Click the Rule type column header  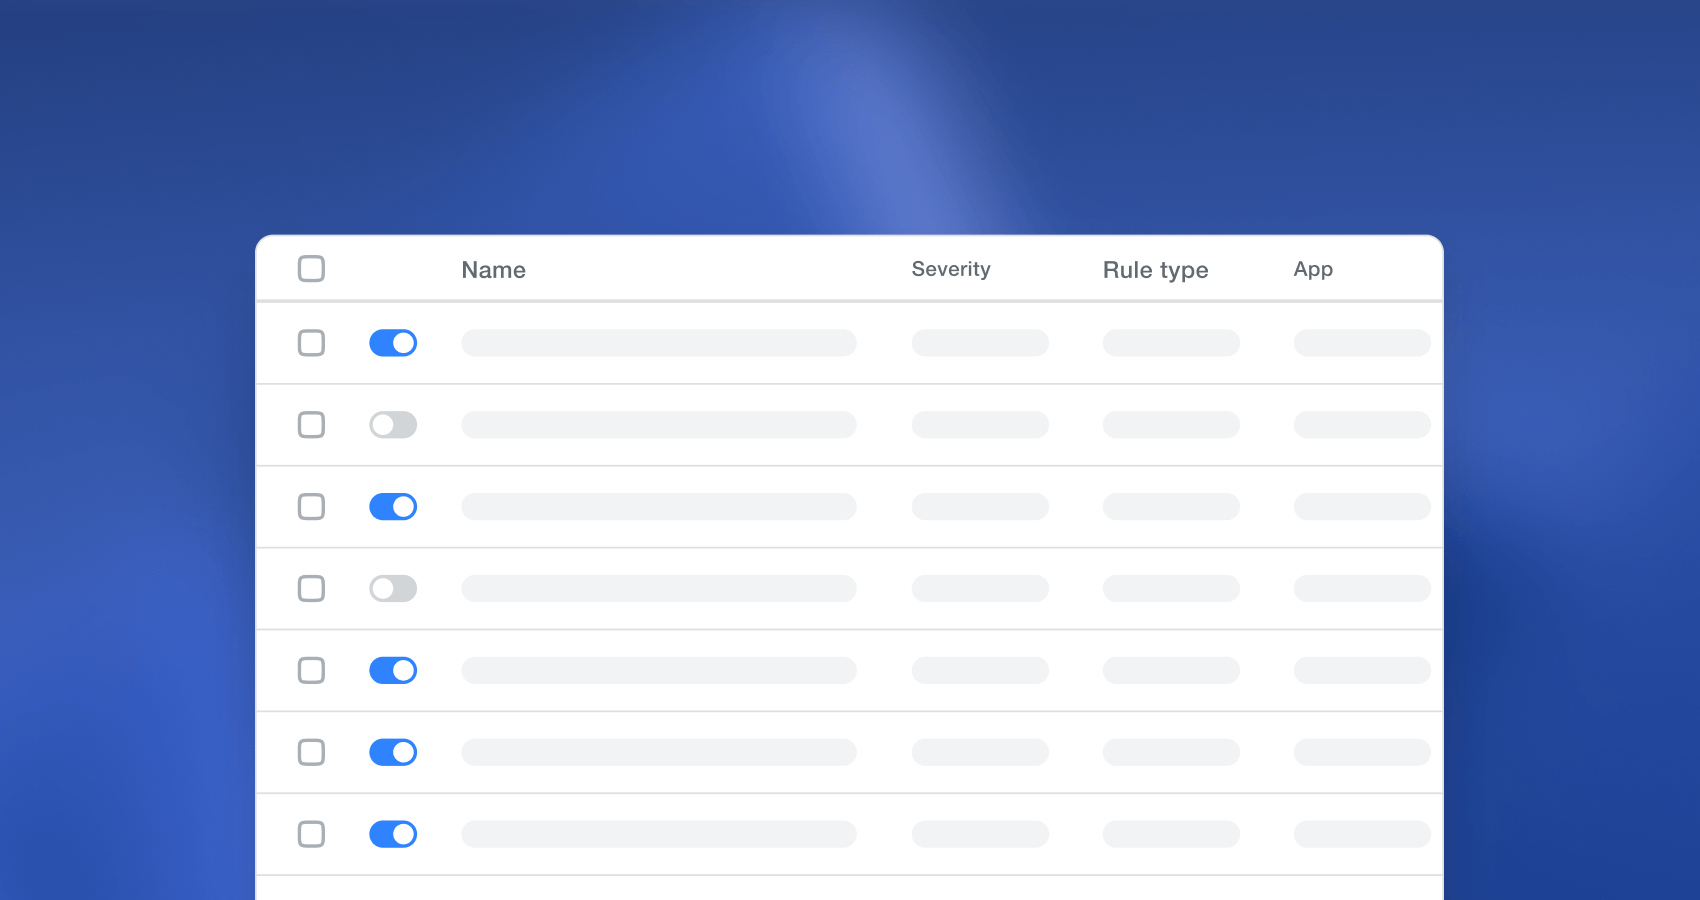[x=1155, y=270]
